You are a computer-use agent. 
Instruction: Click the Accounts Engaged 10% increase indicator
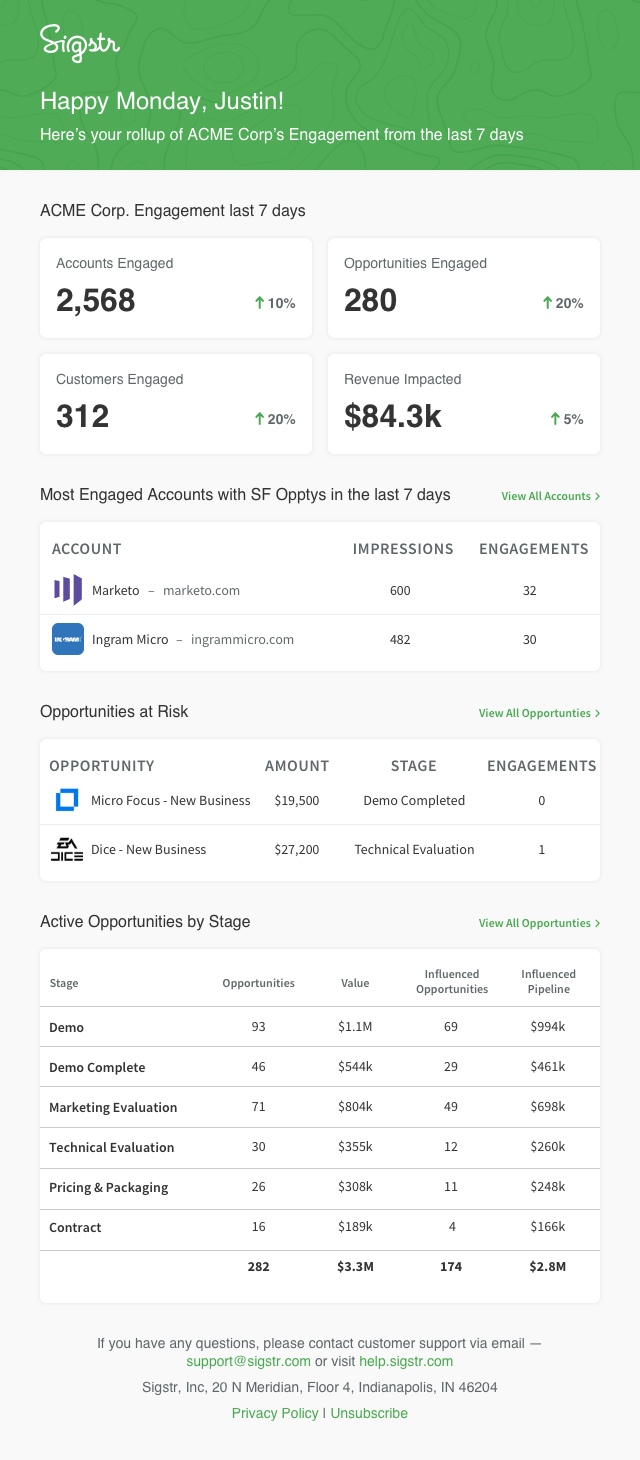pyautogui.click(x=275, y=303)
